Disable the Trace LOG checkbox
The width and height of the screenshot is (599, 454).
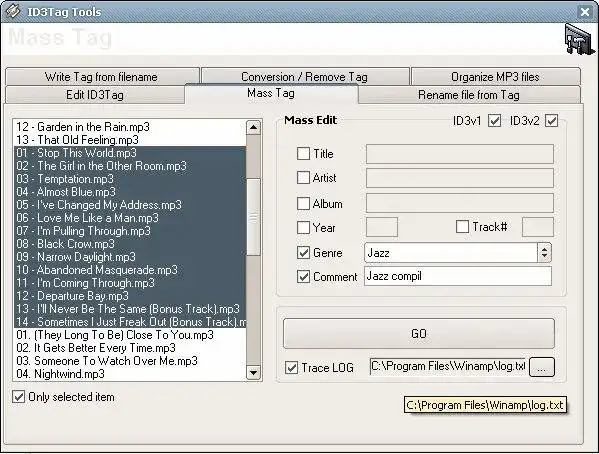point(291,368)
